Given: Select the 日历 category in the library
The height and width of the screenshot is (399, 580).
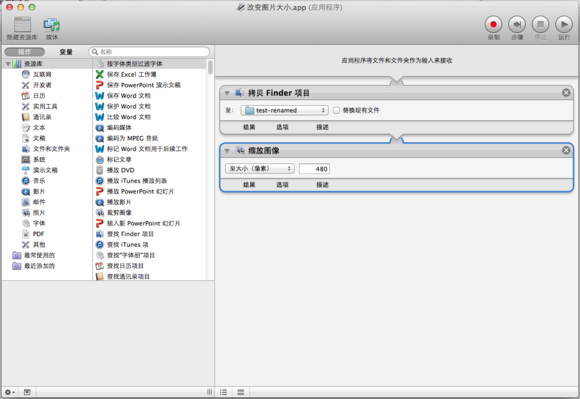Looking at the screenshot, I should pos(39,96).
